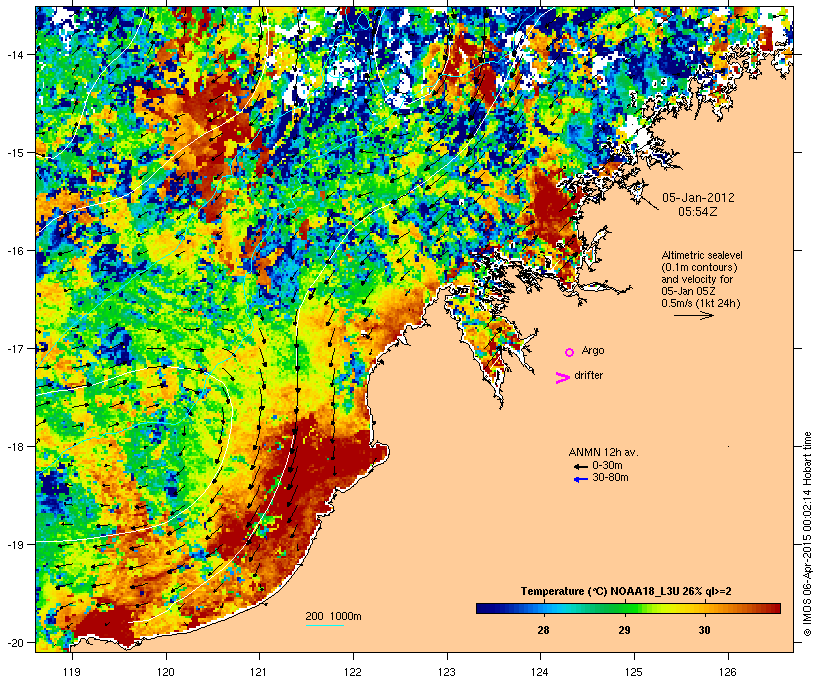Click the 'drifter' legend label
Viewport: 820px width, 680px height.
pos(588,375)
